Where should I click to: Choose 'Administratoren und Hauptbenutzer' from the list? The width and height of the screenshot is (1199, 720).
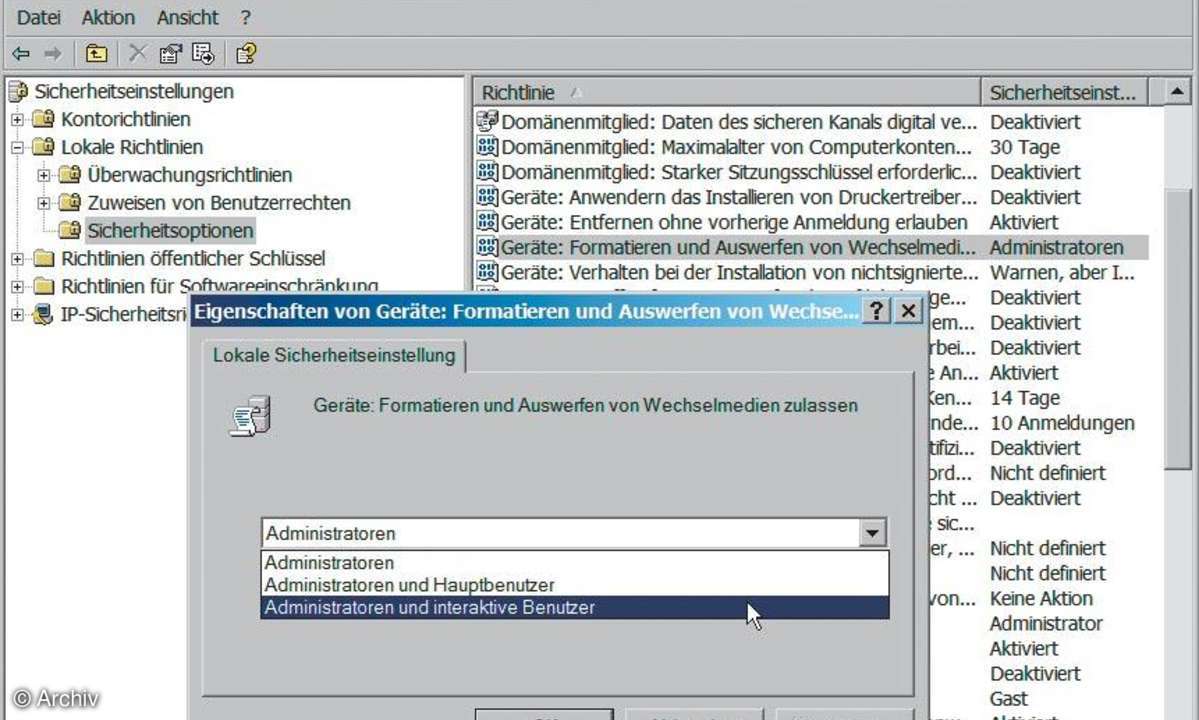point(410,585)
